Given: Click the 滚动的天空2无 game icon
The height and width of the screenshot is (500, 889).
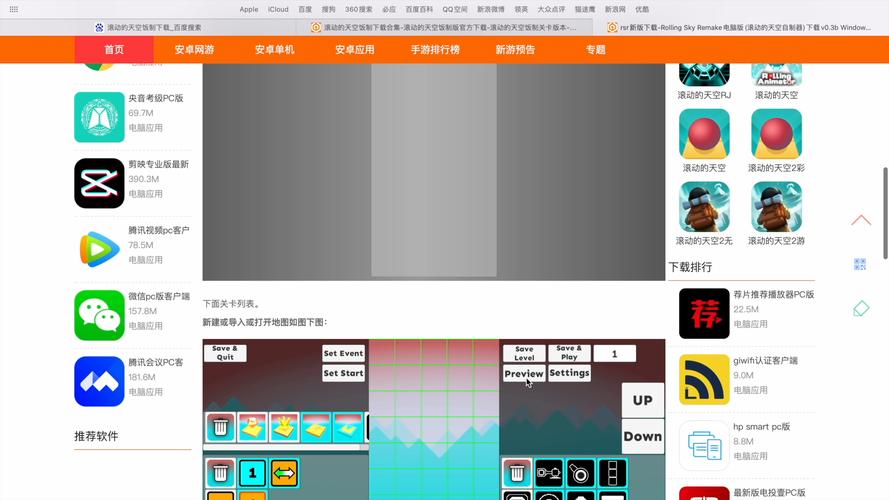Looking at the screenshot, I should point(704,207).
